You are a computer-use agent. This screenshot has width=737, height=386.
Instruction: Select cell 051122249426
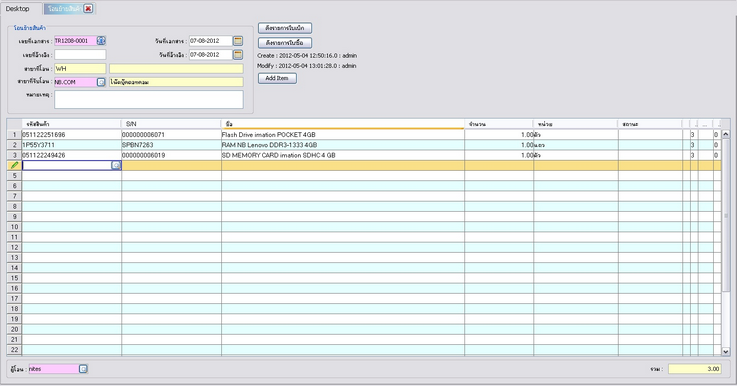[72, 155]
